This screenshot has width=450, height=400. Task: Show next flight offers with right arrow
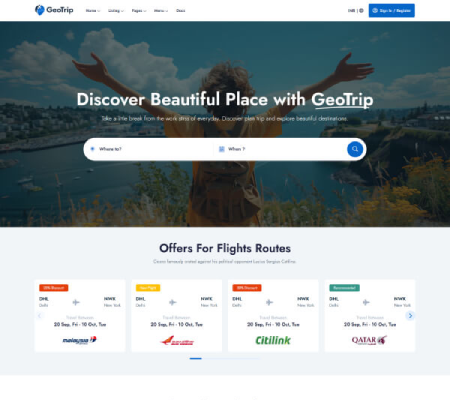(x=410, y=315)
